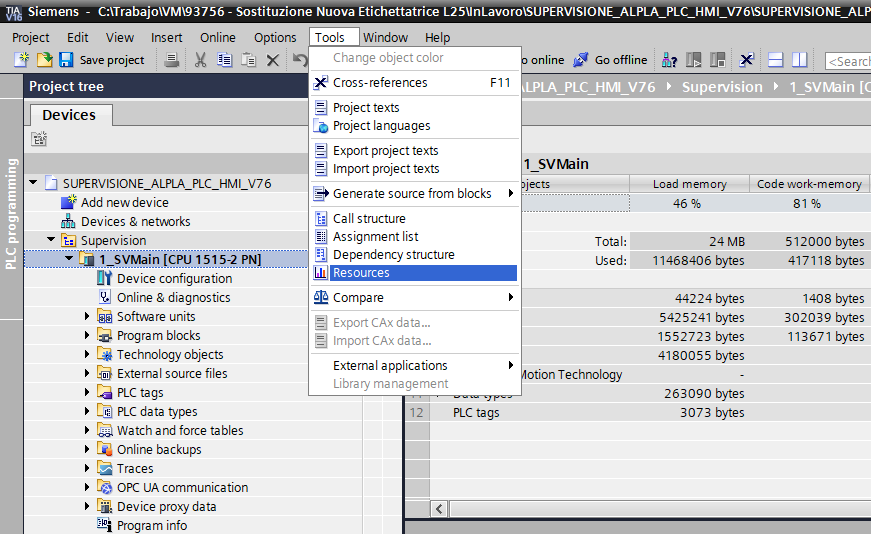
Task: Collapse the 1_SVMain CPU node
Action: pyautogui.click(x=69, y=259)
